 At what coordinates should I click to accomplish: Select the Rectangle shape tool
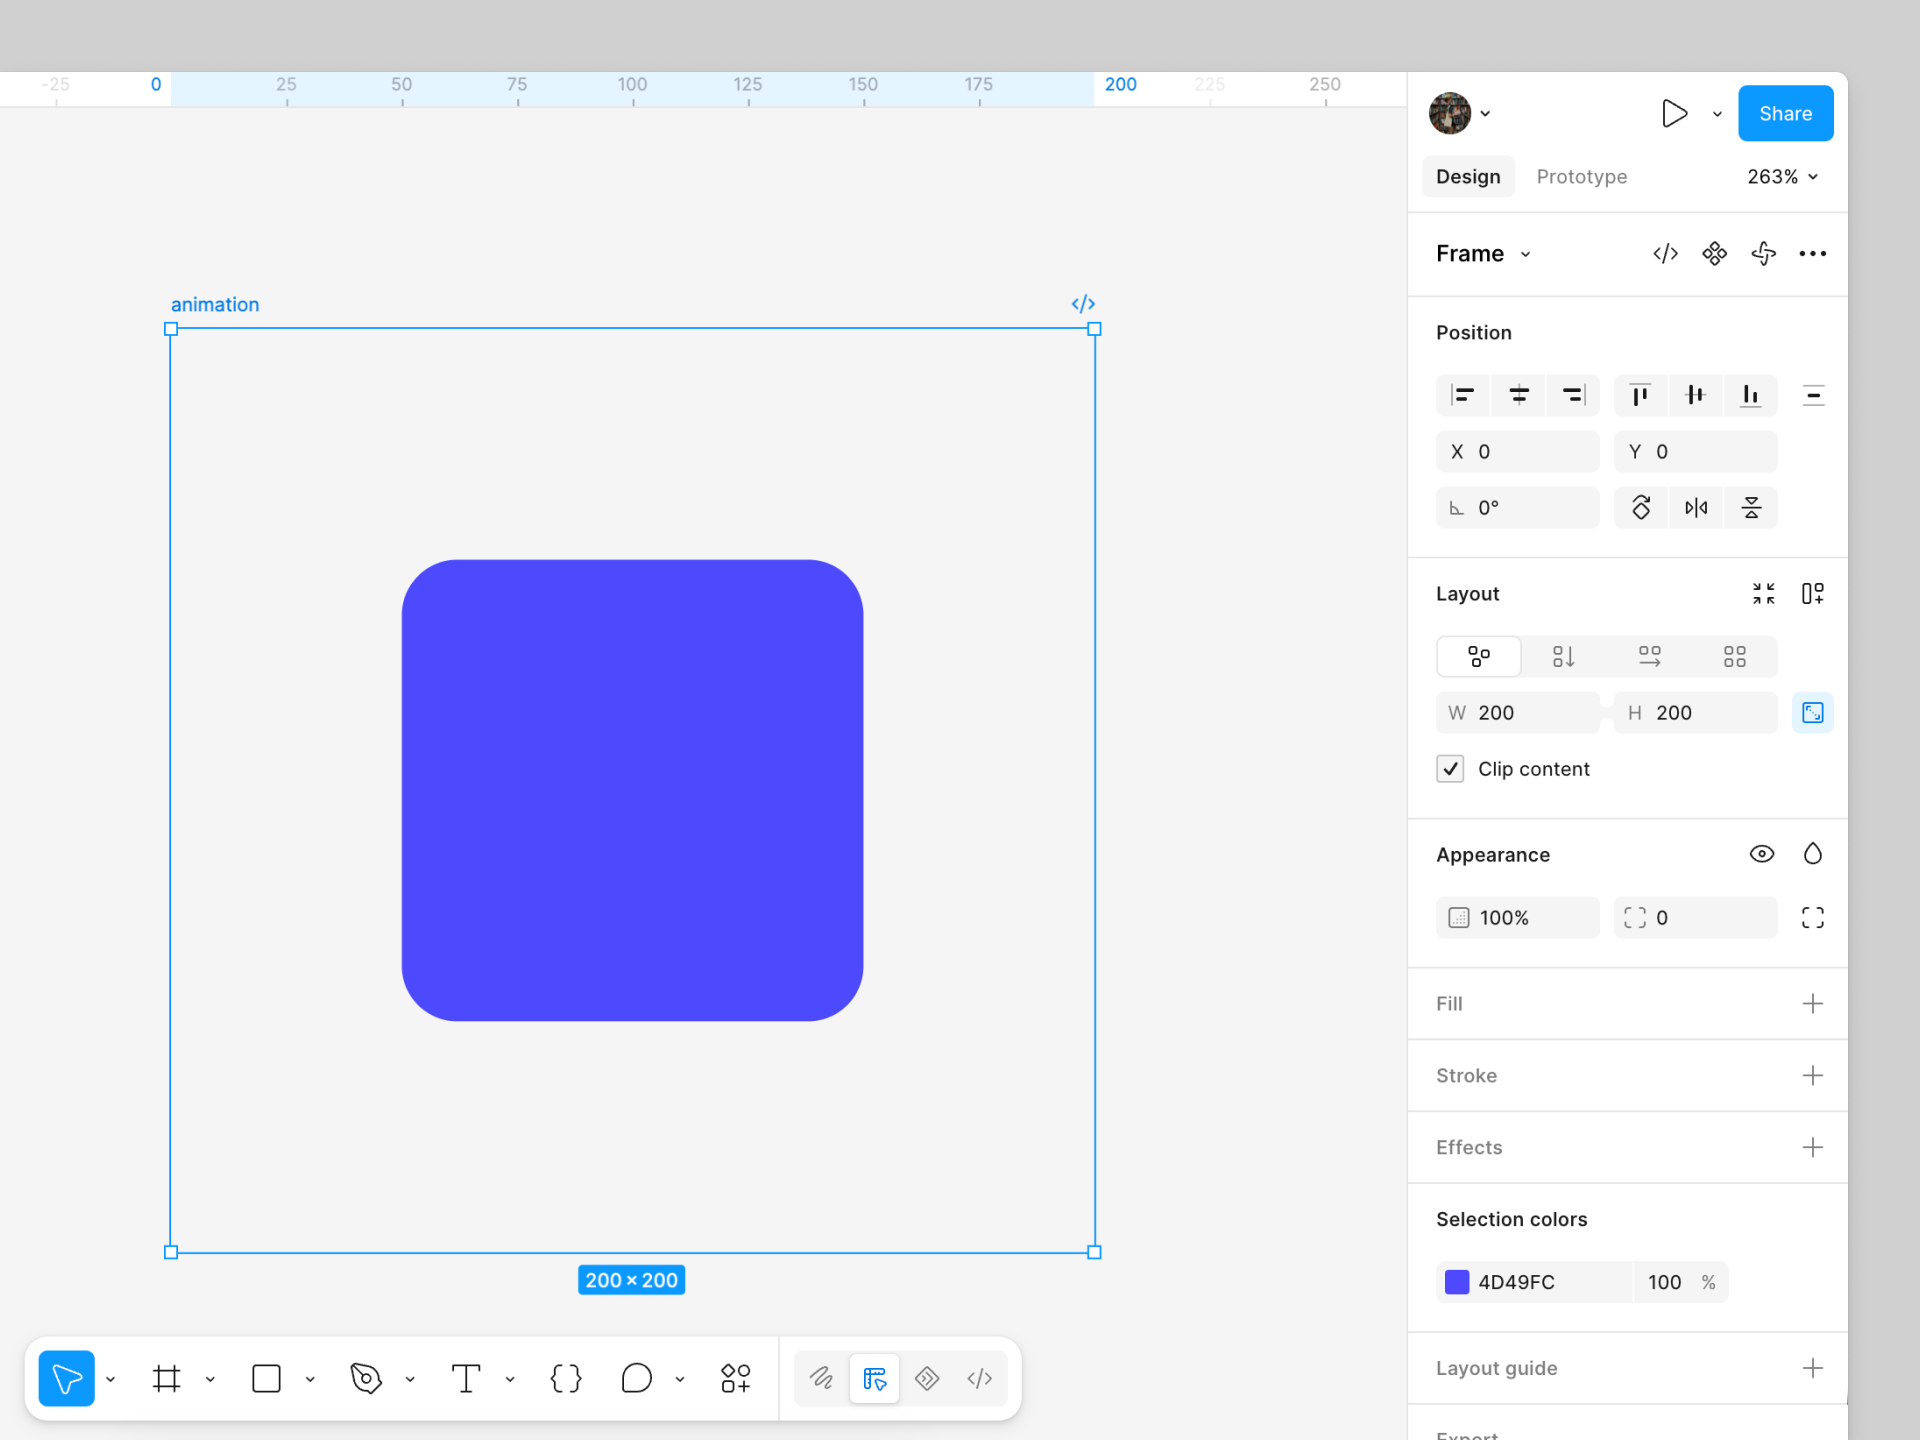pos(266,1379)
